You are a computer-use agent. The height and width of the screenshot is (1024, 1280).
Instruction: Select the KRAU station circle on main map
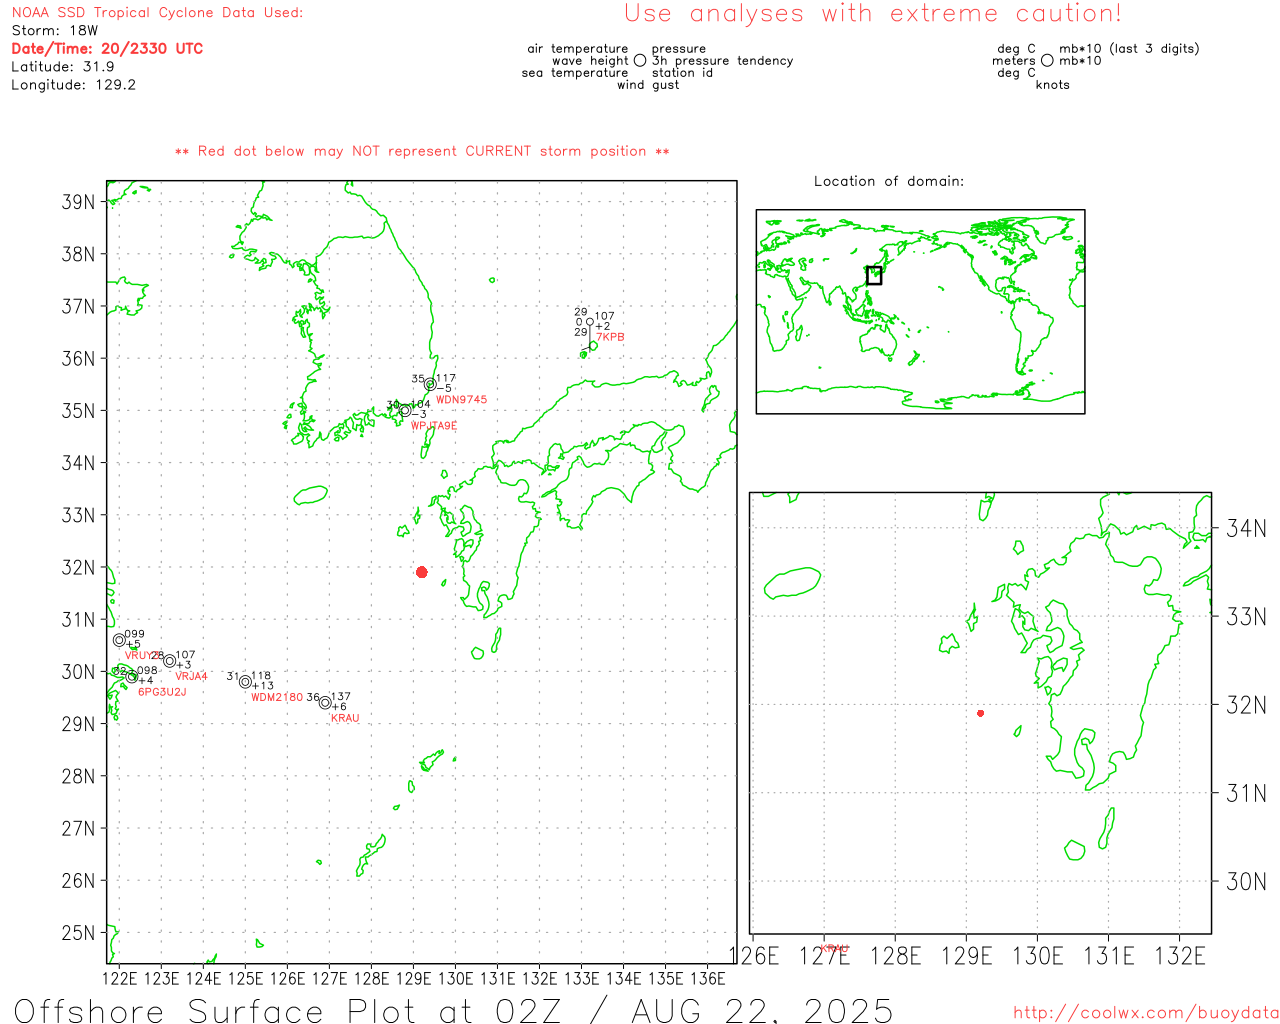pos(325,703)
